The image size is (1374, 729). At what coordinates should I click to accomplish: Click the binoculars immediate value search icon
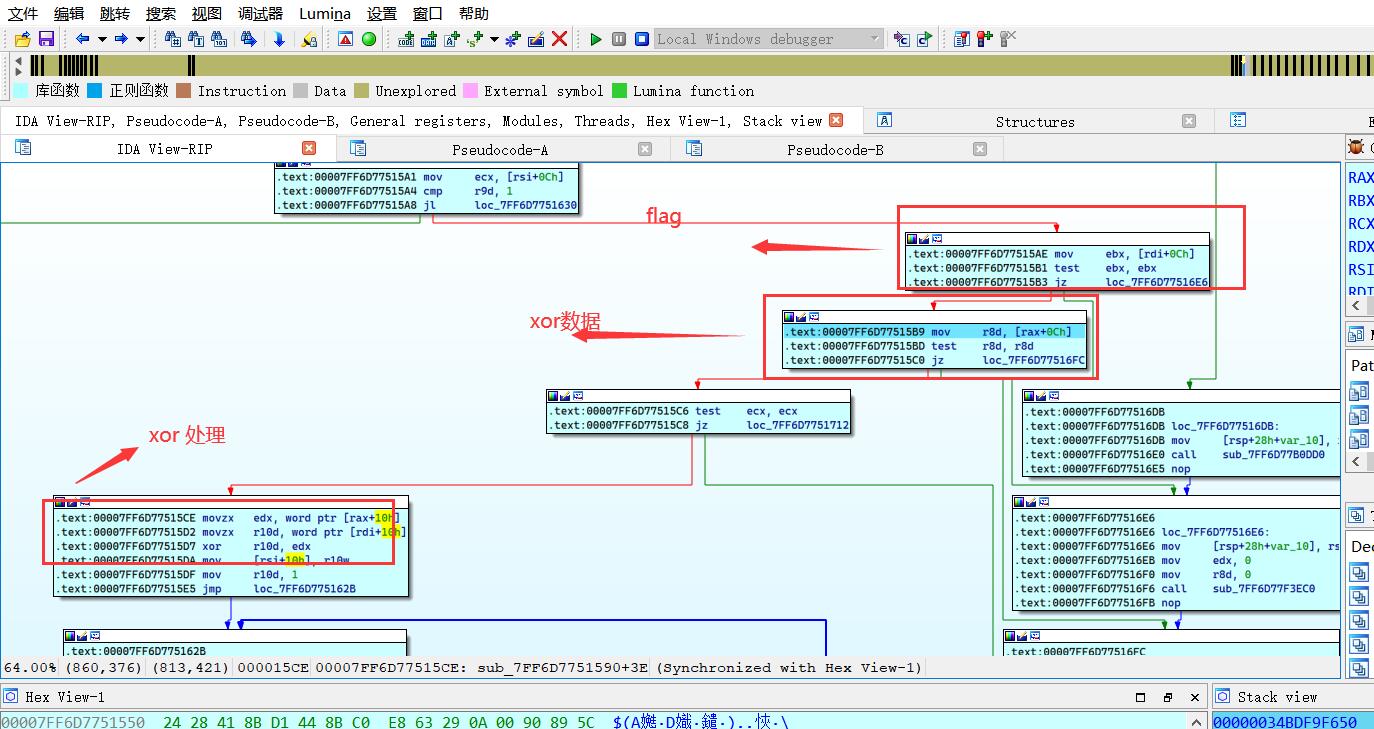(173, 39)
